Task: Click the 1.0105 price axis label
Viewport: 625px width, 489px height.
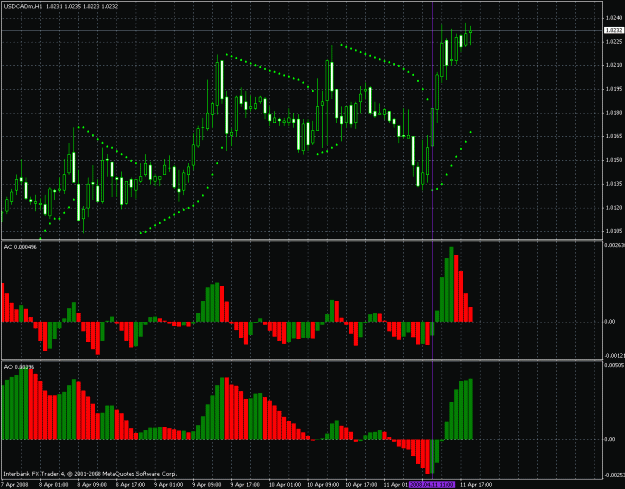Action: (614, 231)
